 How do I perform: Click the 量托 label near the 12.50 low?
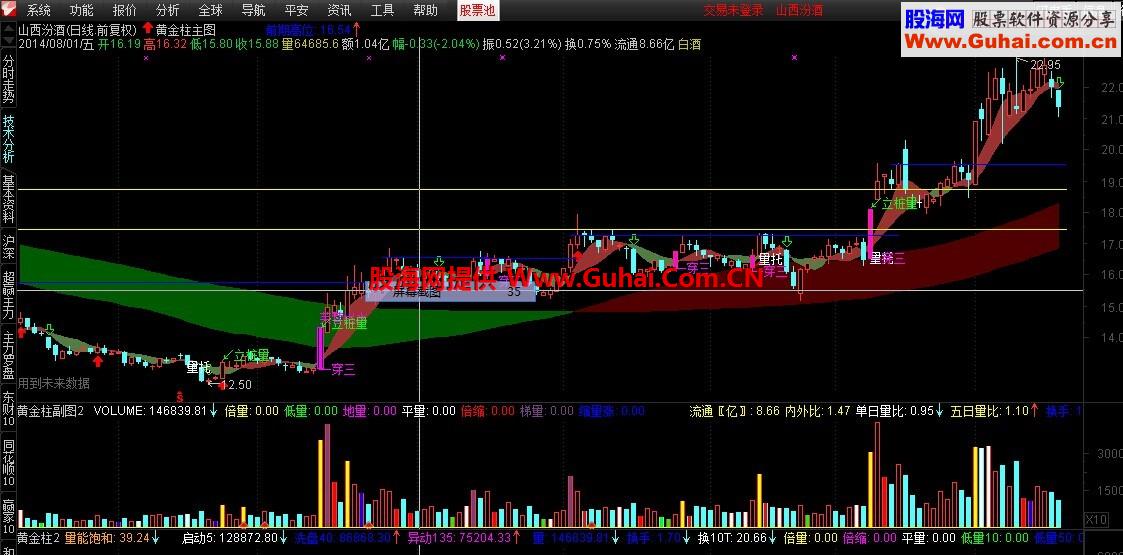pos(198,367)
